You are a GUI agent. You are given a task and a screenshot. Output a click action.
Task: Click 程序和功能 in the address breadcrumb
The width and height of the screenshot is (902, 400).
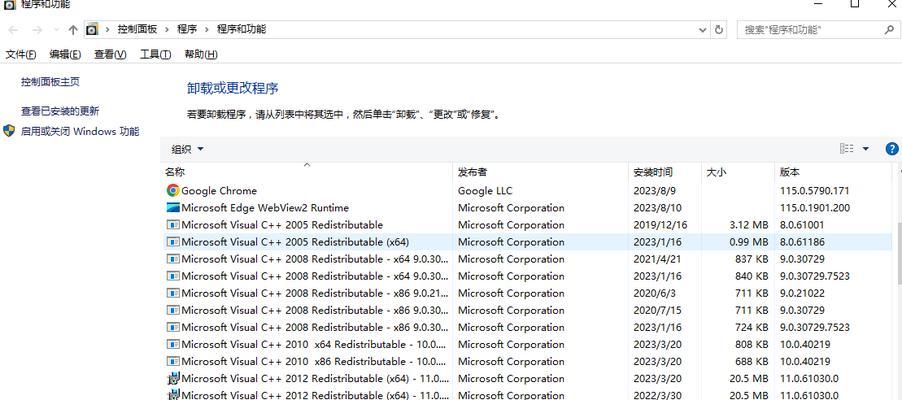[241, 29]
